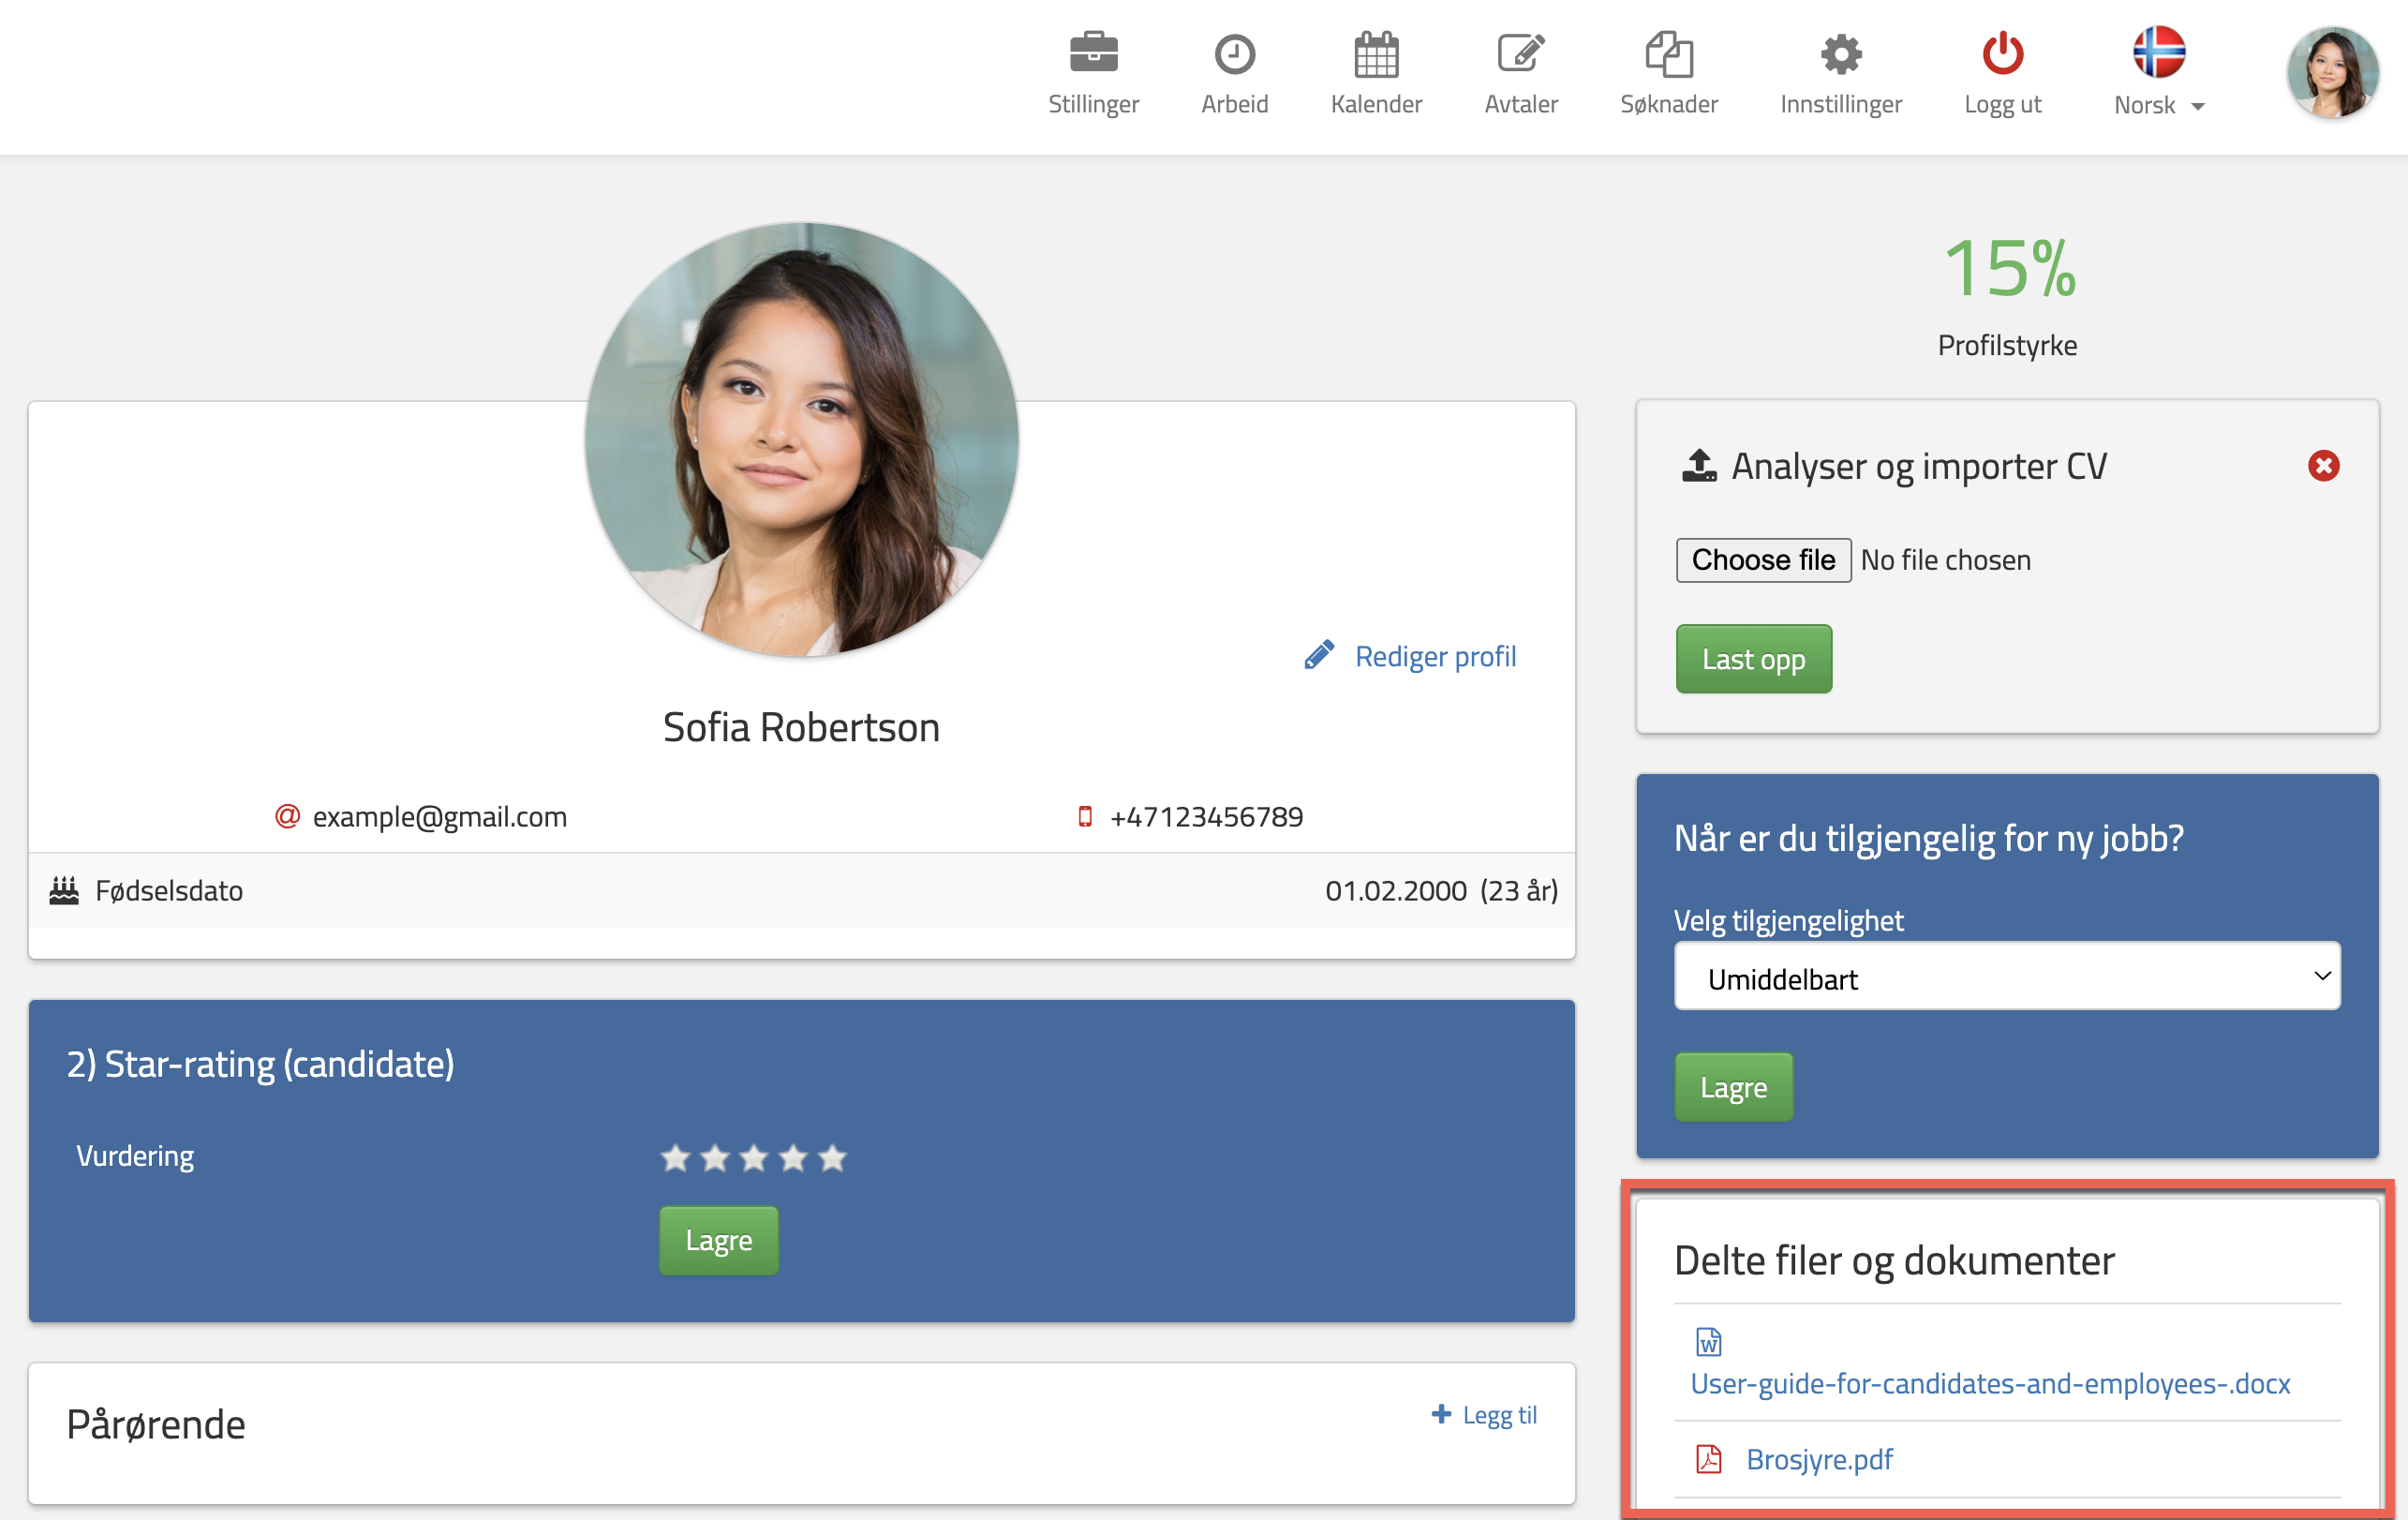Rate the candidate one star
Screen dimensions: 2408x1520
(675, 1158)
